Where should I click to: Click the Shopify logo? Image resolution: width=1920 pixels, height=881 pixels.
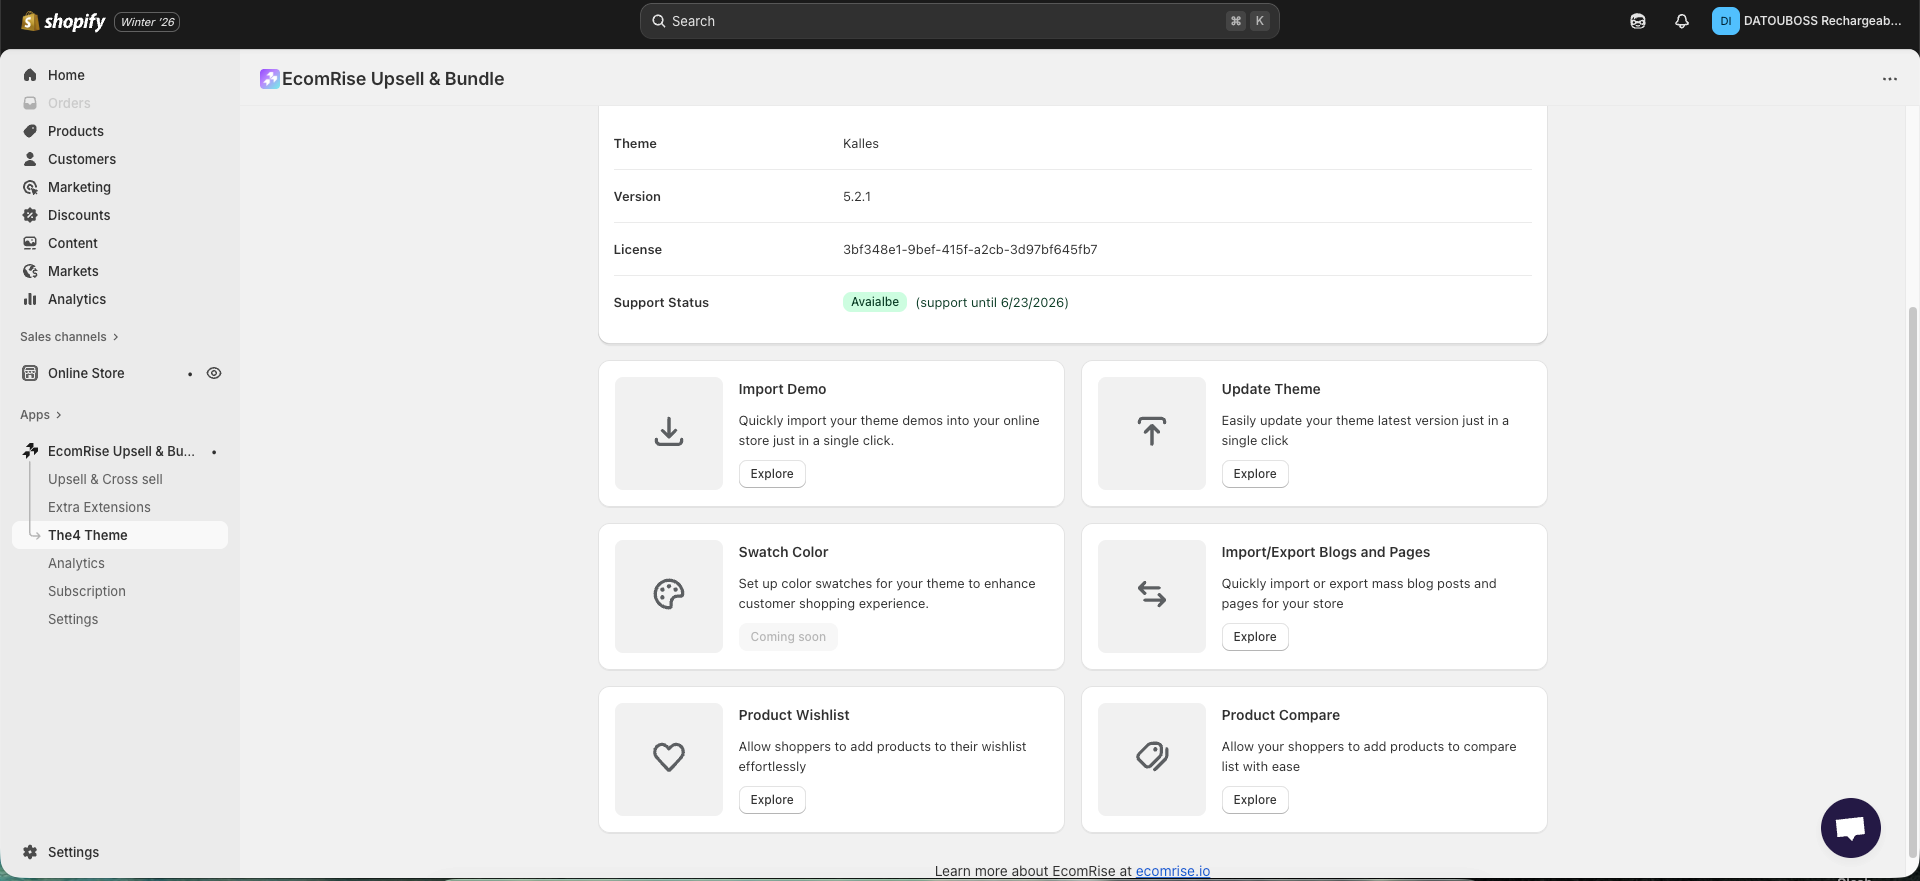64,21
